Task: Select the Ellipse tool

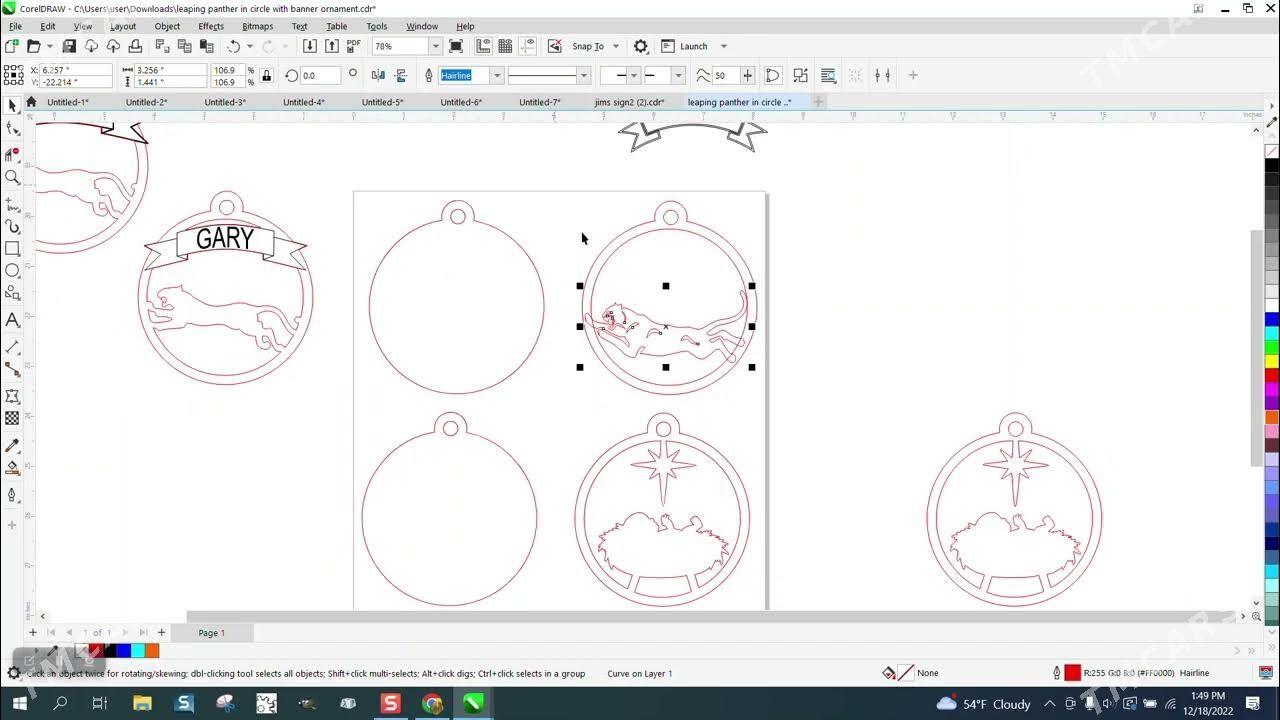Action: (x=12, y=271)
